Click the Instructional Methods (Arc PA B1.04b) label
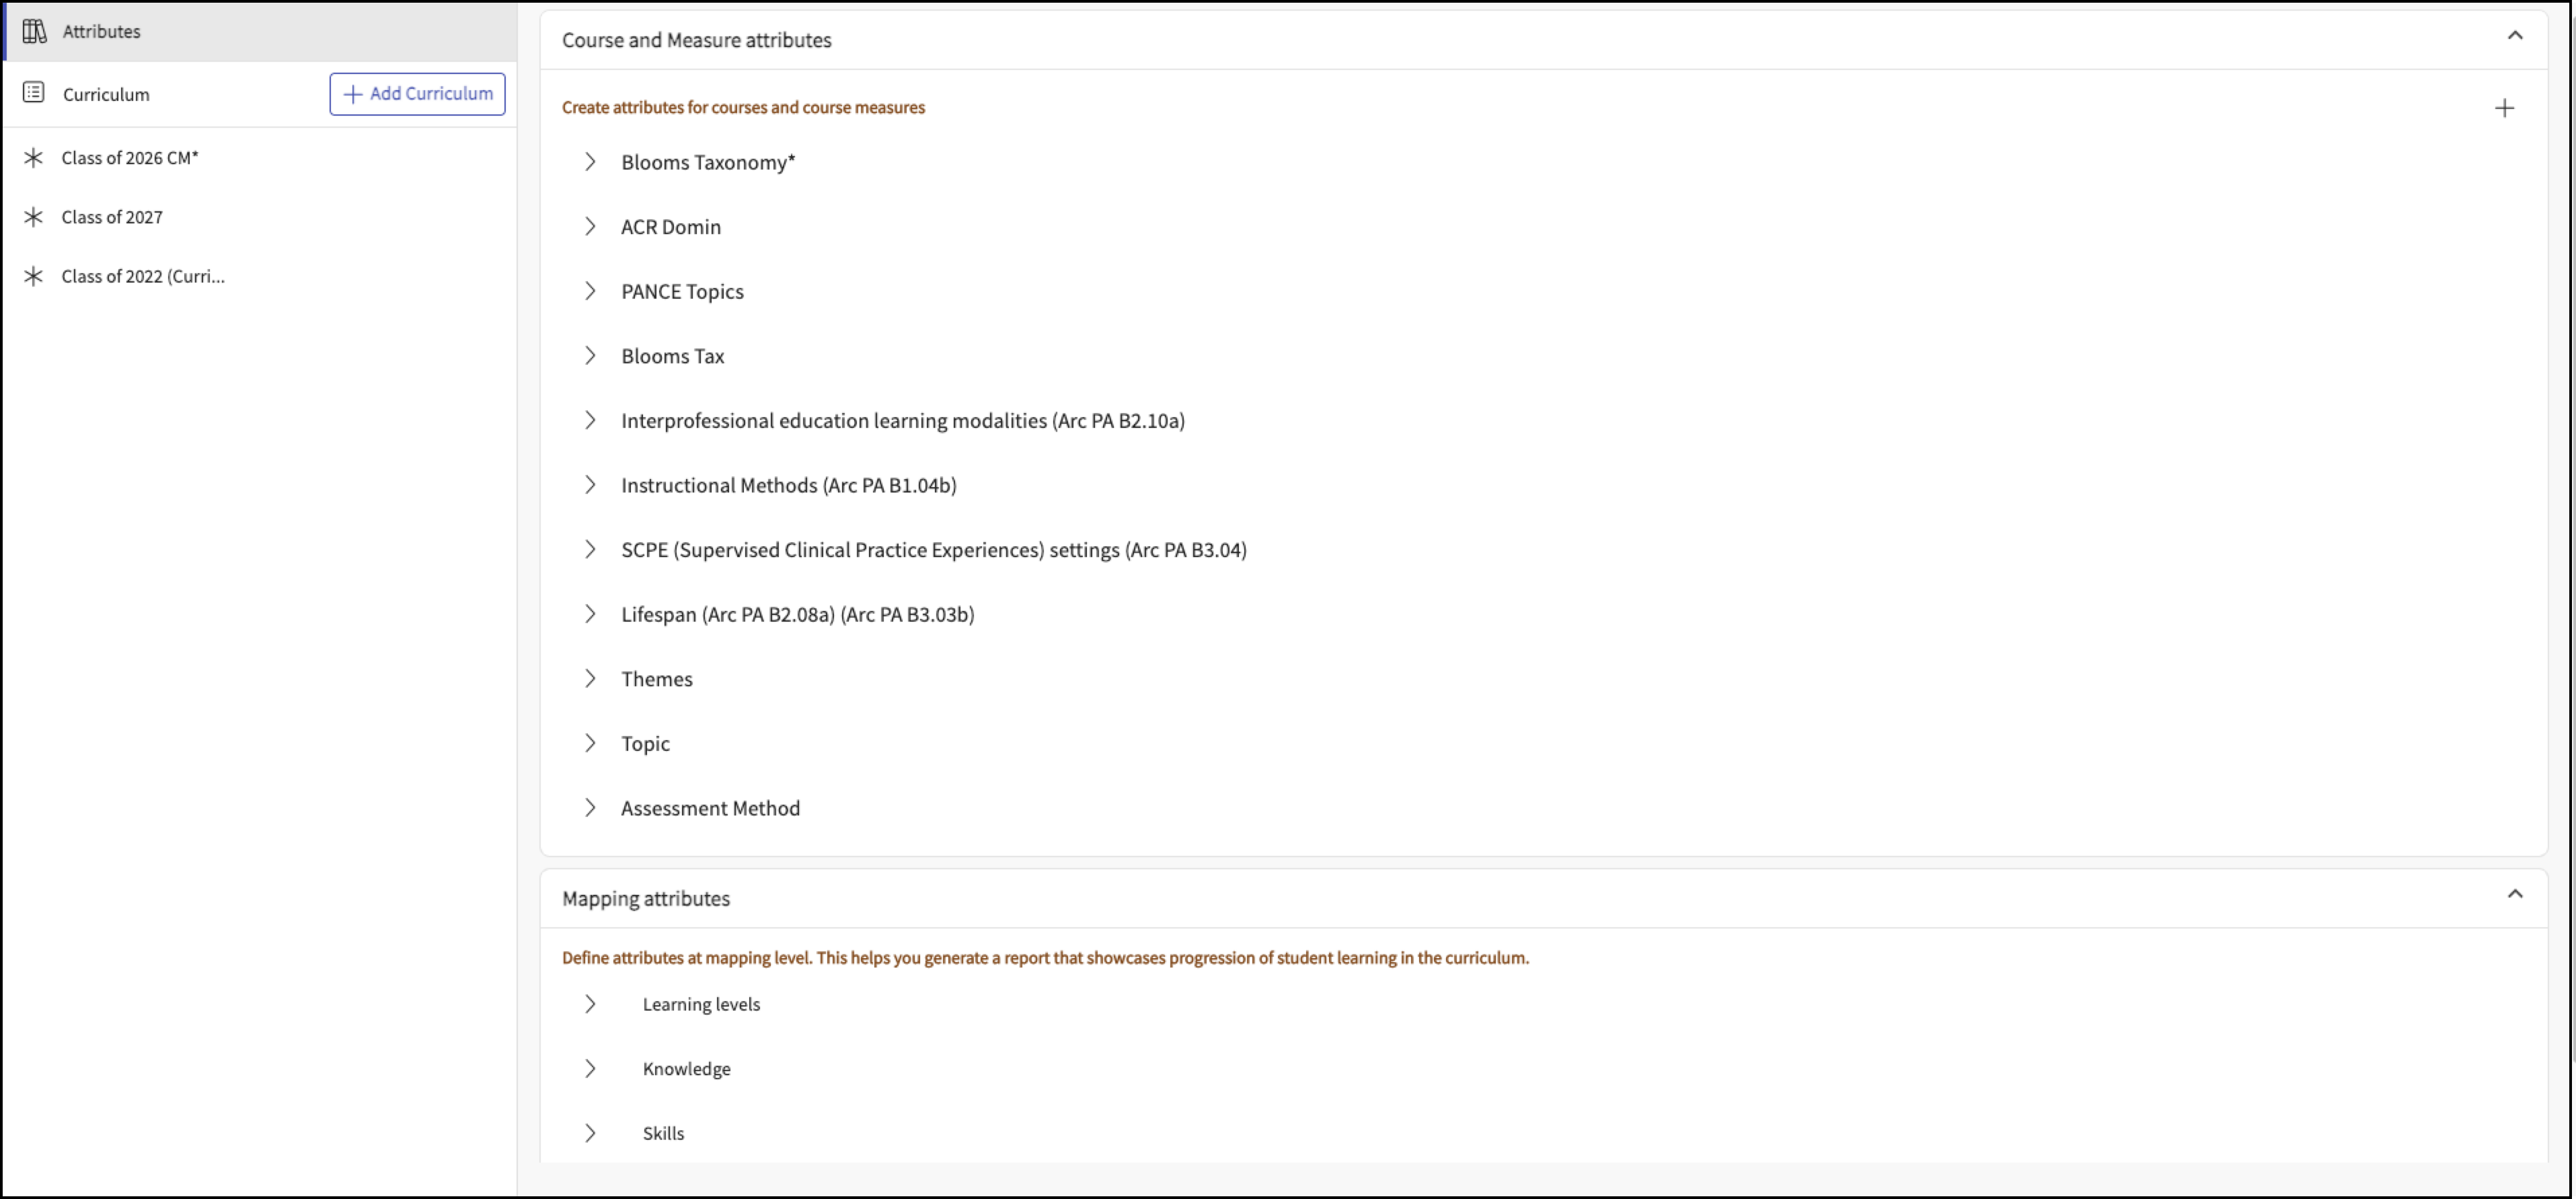The image size is (2576, 1199). point(788,485)
